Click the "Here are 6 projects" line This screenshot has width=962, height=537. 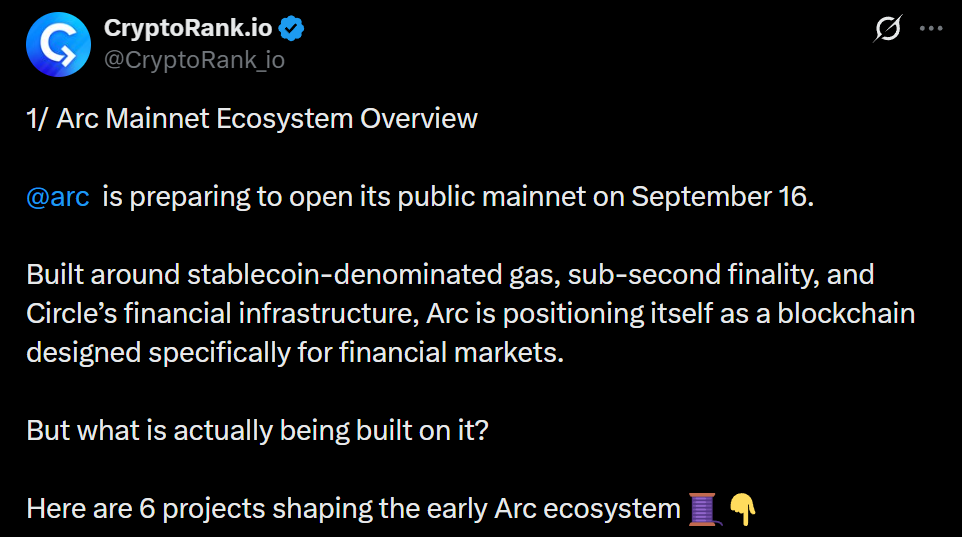click(353, 509)
